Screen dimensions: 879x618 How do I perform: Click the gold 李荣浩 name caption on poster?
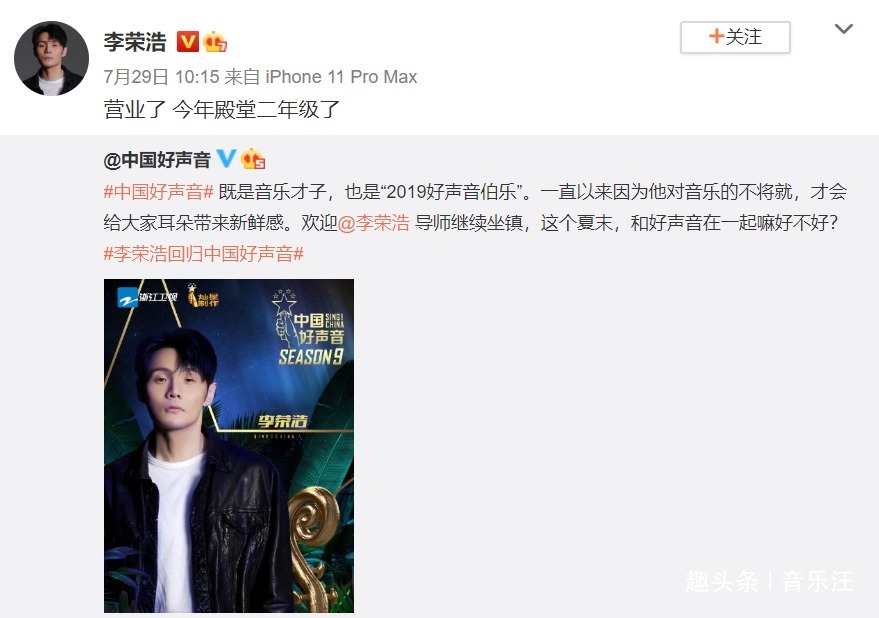click(283, 421)
